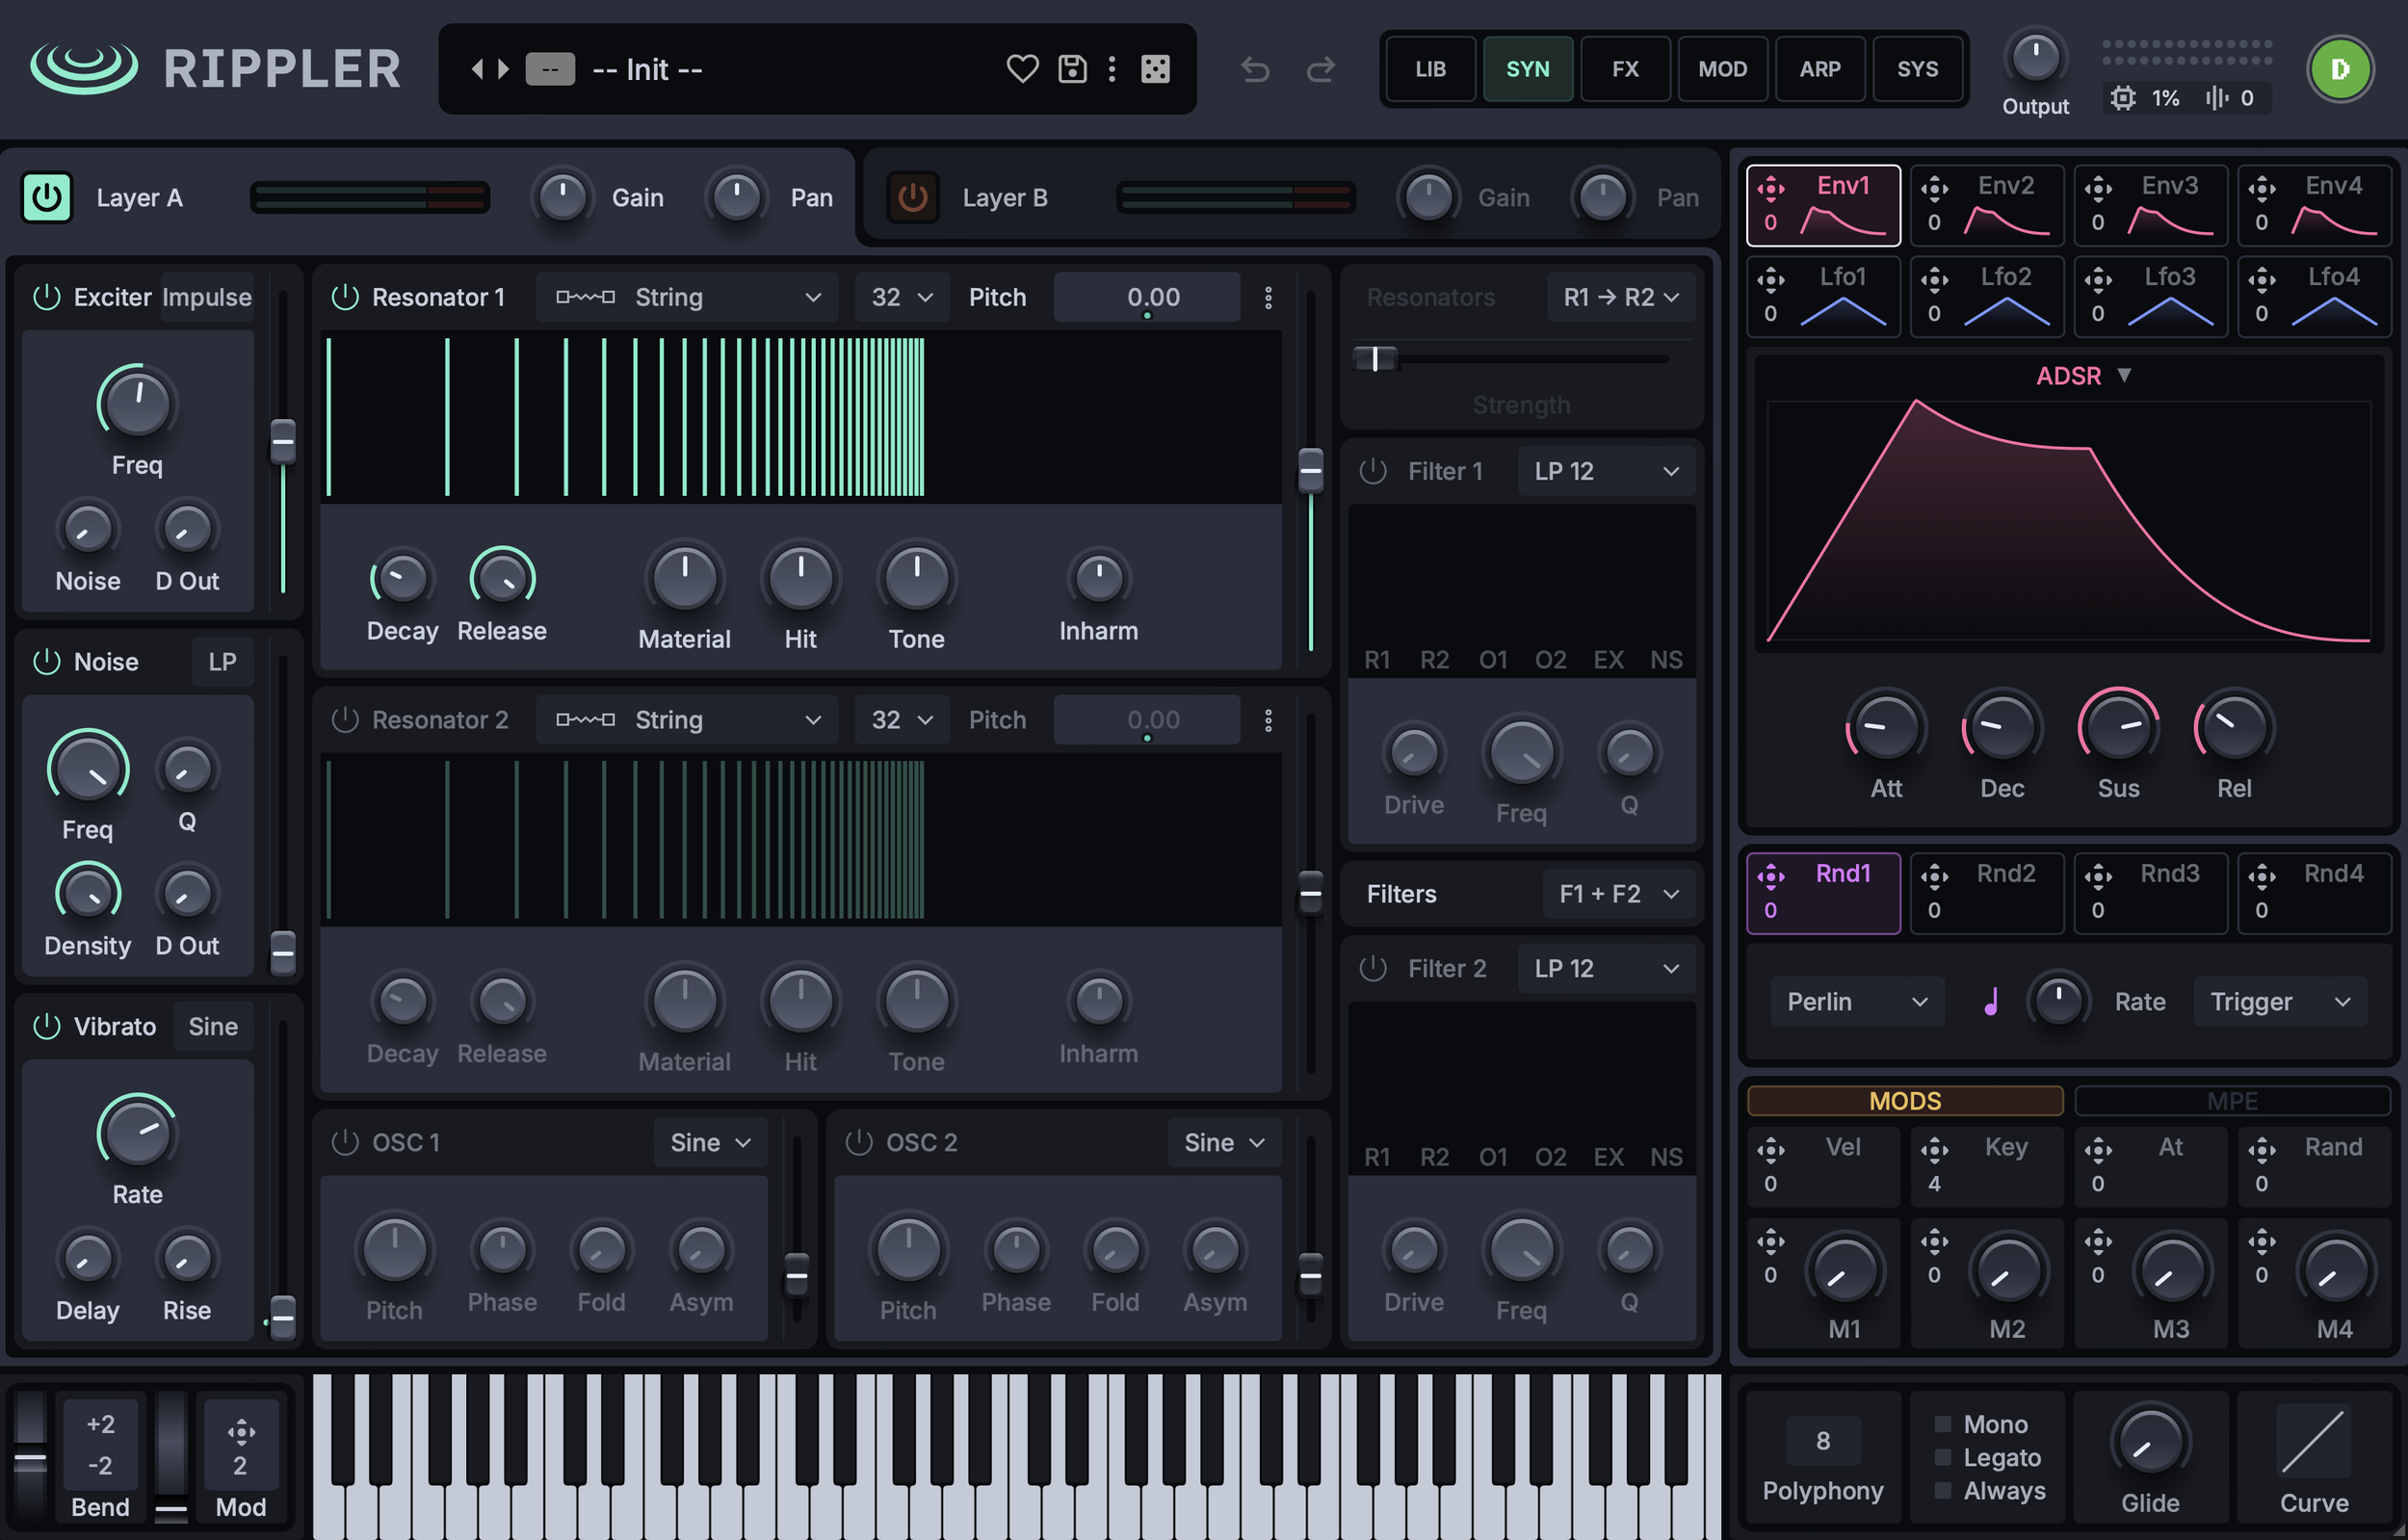Toggle the Noise section power switch

click(x=46, y=661)
